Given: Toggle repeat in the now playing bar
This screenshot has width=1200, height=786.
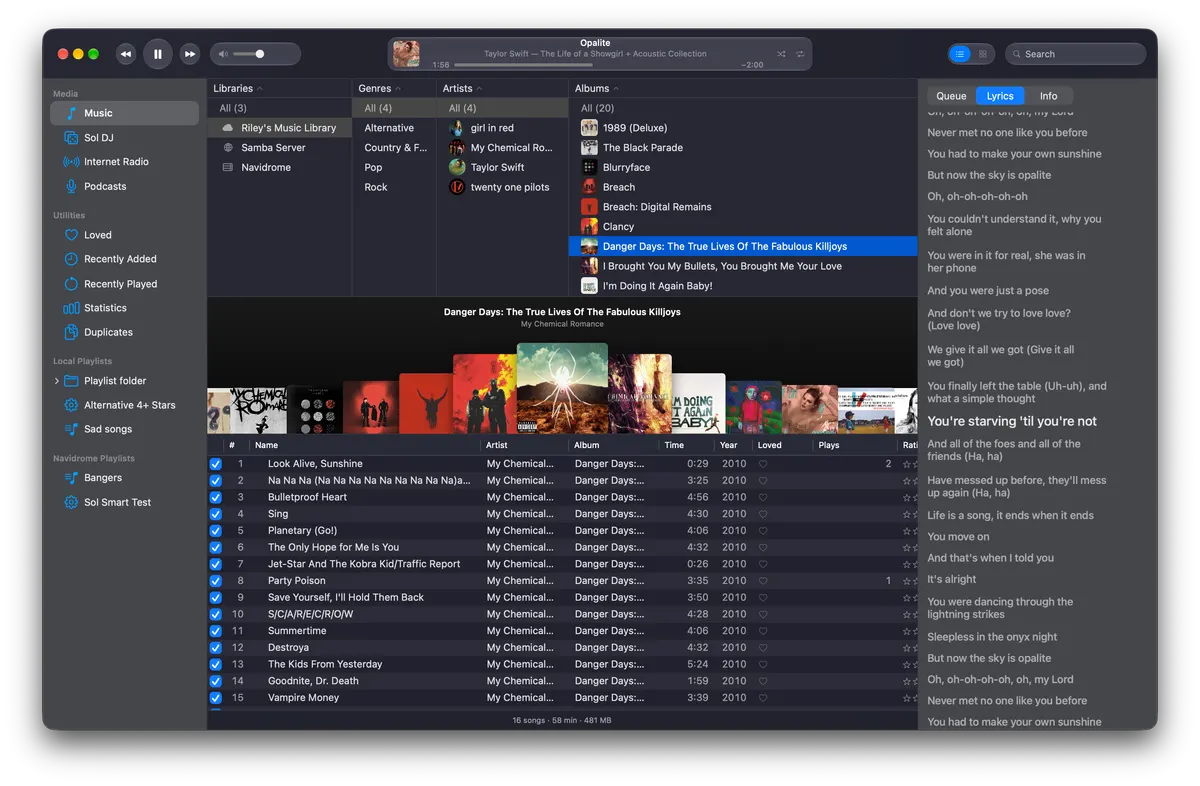Looking at the screenshot, I should (800, 54).
